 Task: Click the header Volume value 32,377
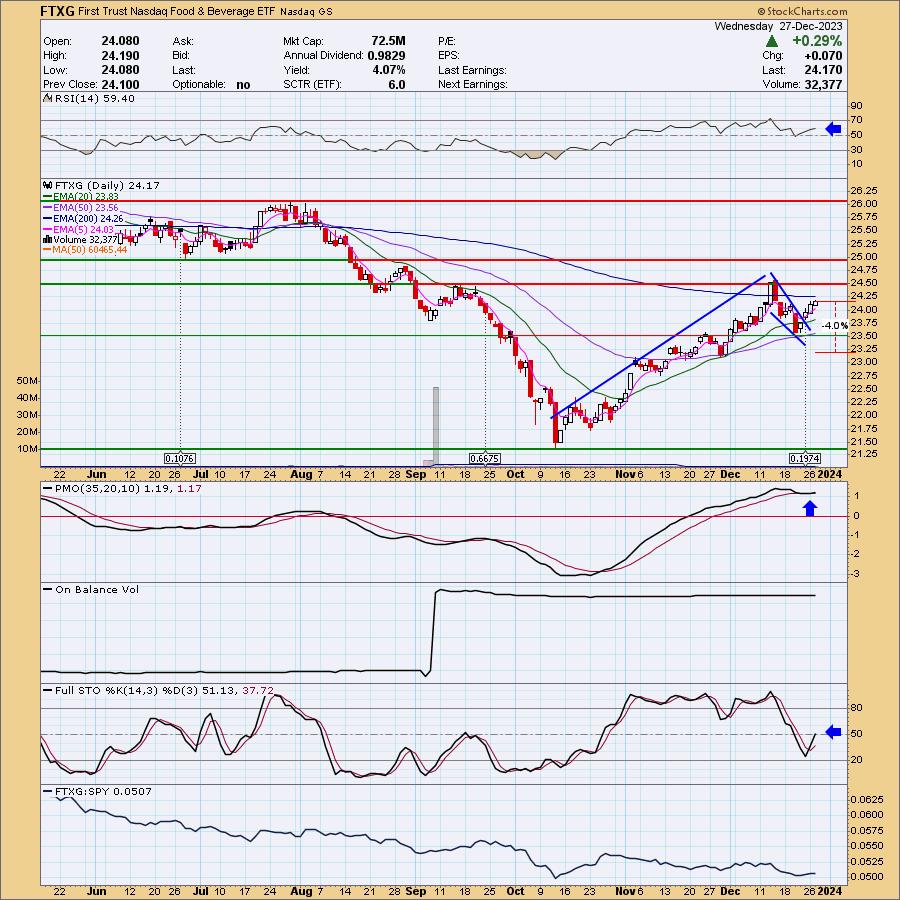point(823,84)
